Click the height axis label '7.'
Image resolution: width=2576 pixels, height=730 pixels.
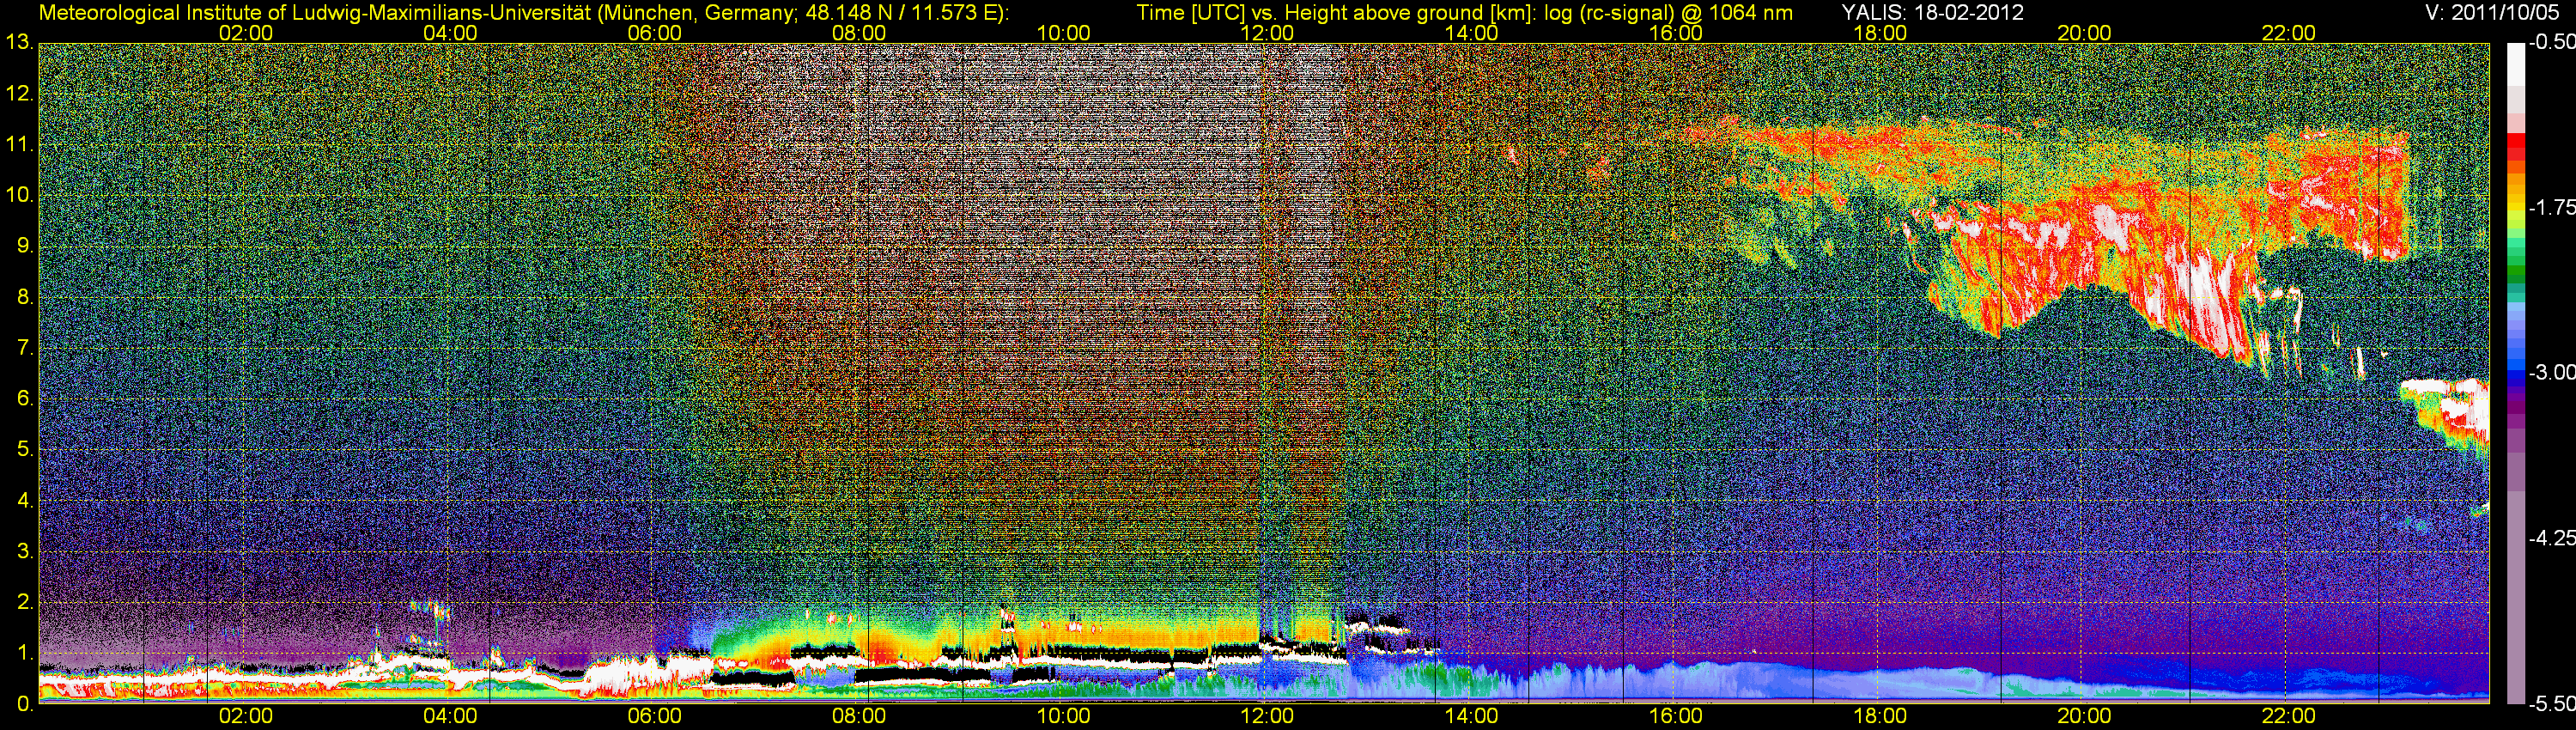click(24, 348)
